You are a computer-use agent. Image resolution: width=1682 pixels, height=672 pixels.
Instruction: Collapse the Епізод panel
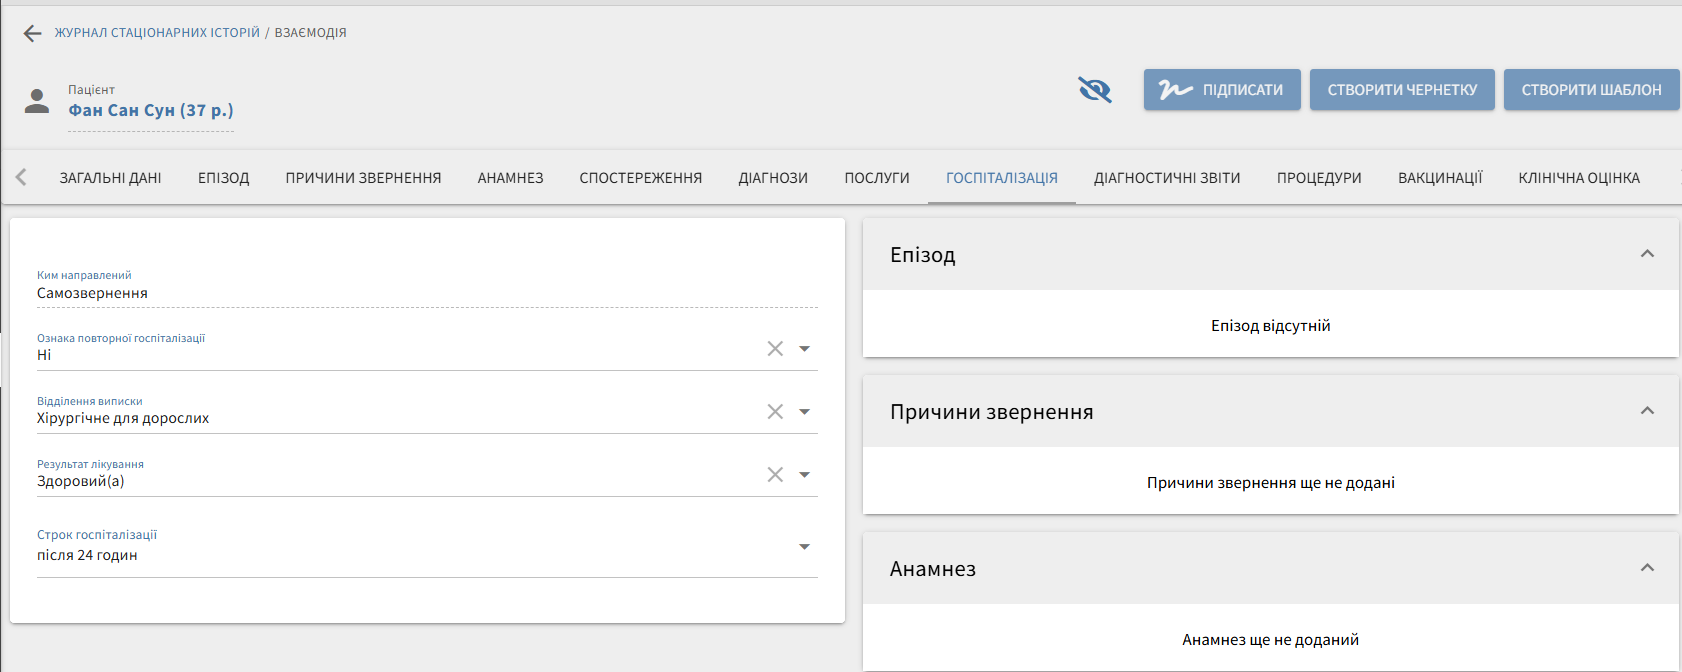1647,254
